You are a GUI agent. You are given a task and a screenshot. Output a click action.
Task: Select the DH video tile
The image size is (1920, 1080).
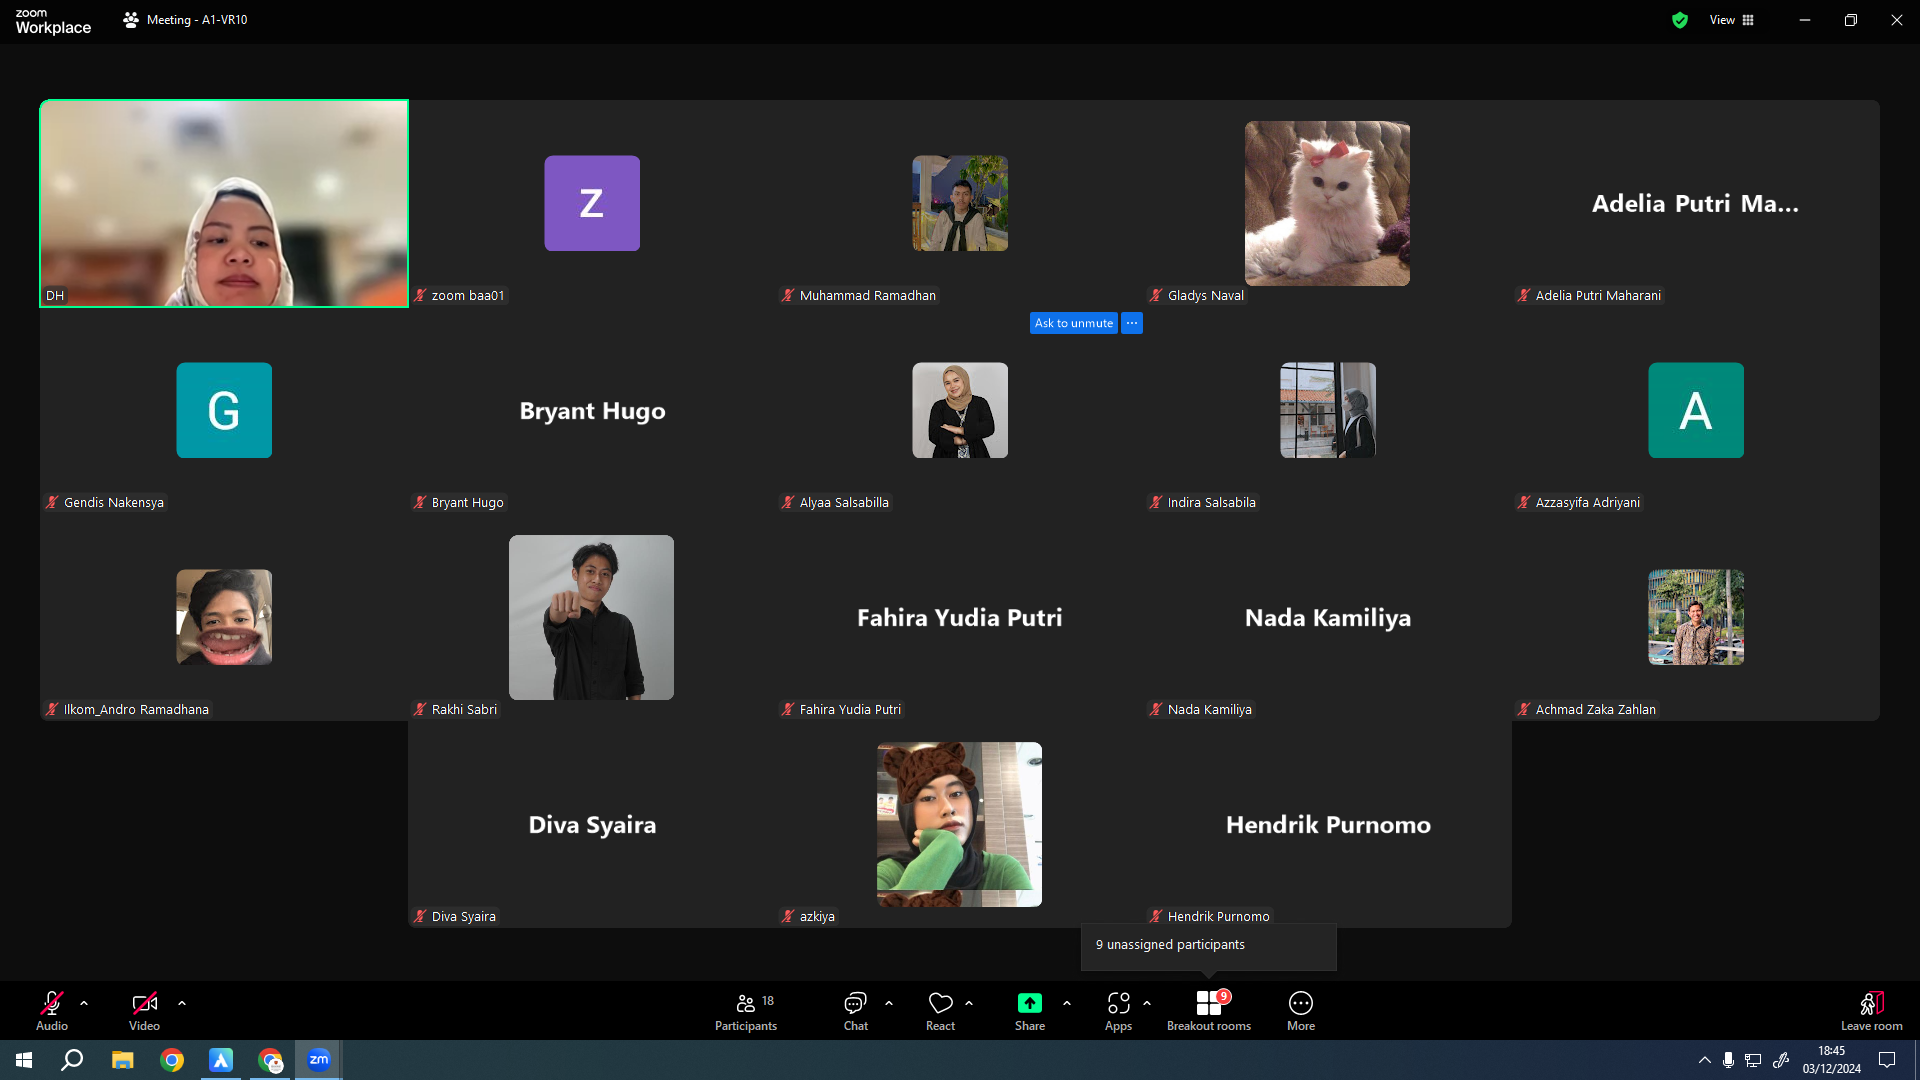coord(224,203)
